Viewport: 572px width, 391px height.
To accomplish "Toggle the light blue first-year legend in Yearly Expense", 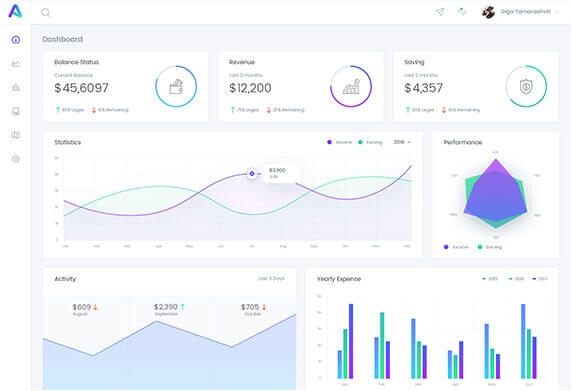I will tap(490, 279).
